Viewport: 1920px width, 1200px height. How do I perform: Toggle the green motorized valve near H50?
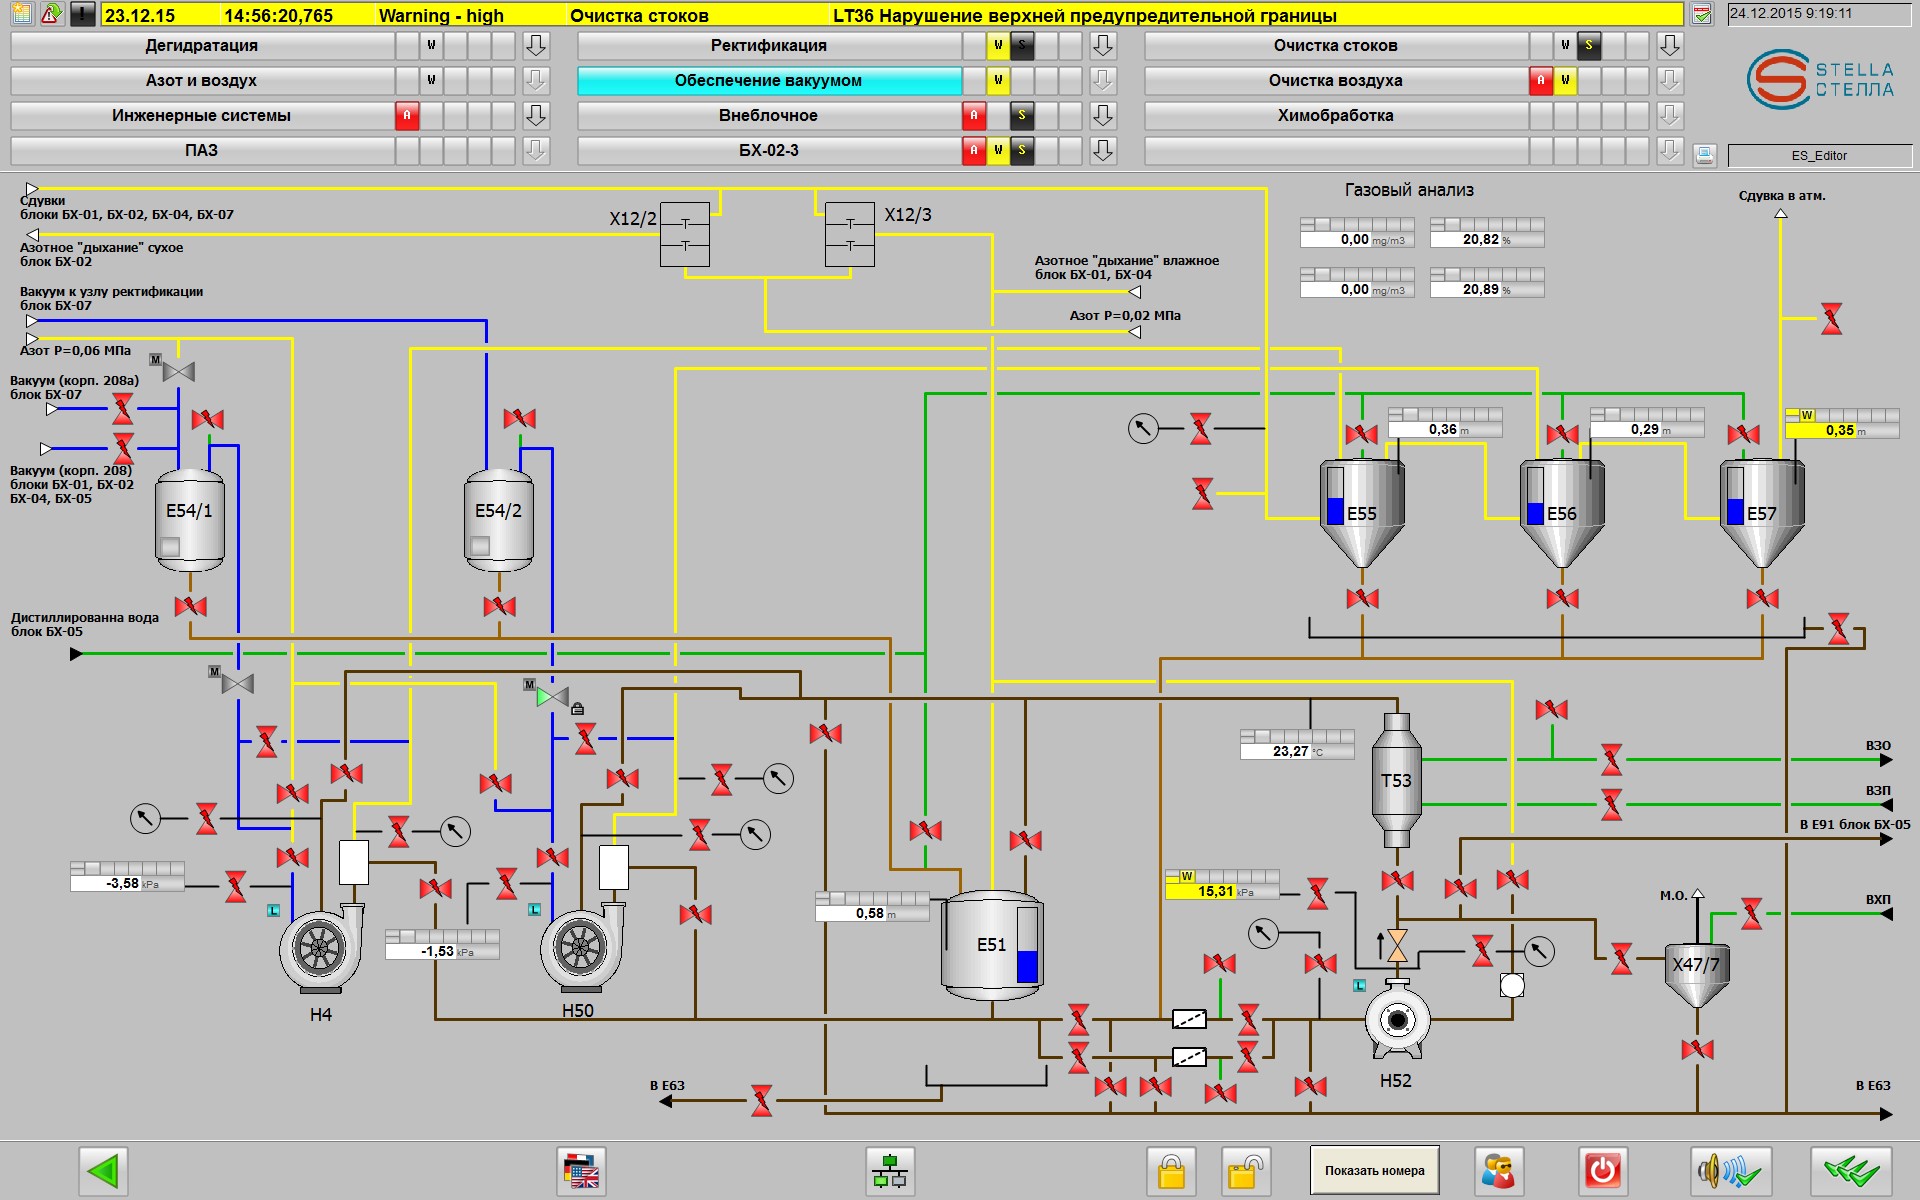point(552,696)
